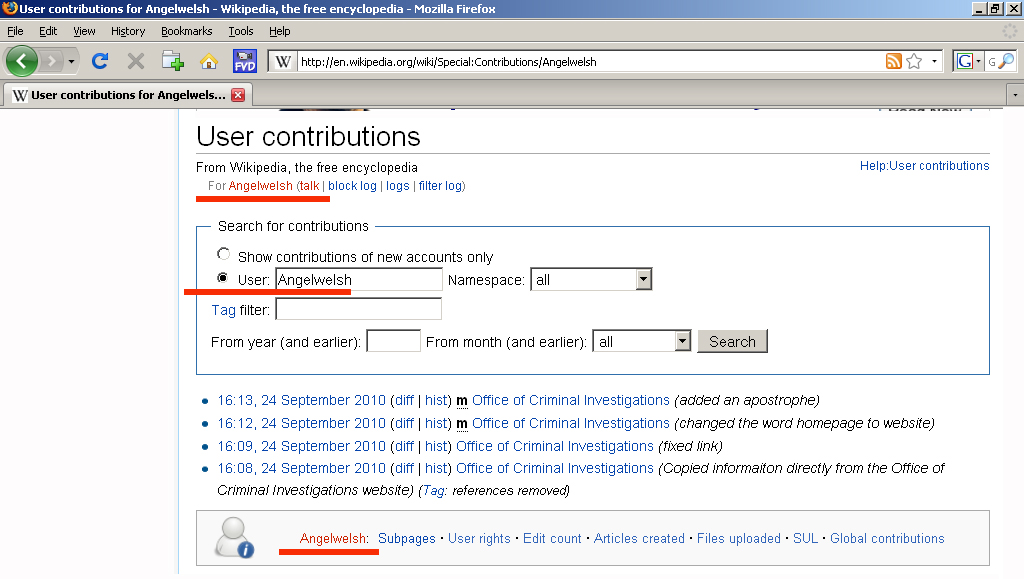The width and height of the screenshot is (1024, 579).
Task: Open the Articles created link
Action: [639, 539]
